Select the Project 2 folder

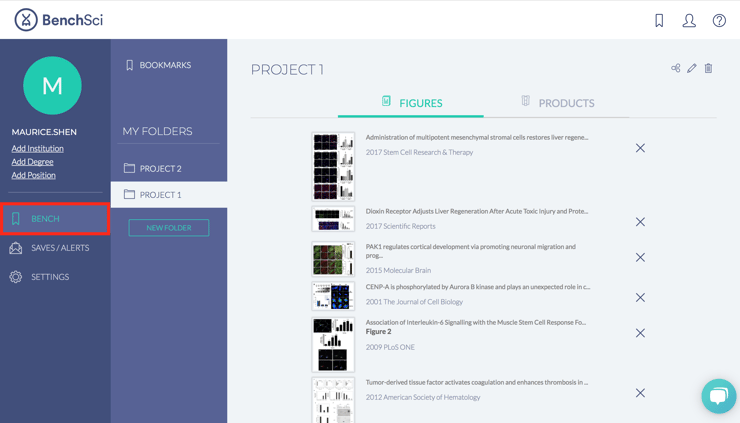(x=169, y=169)
